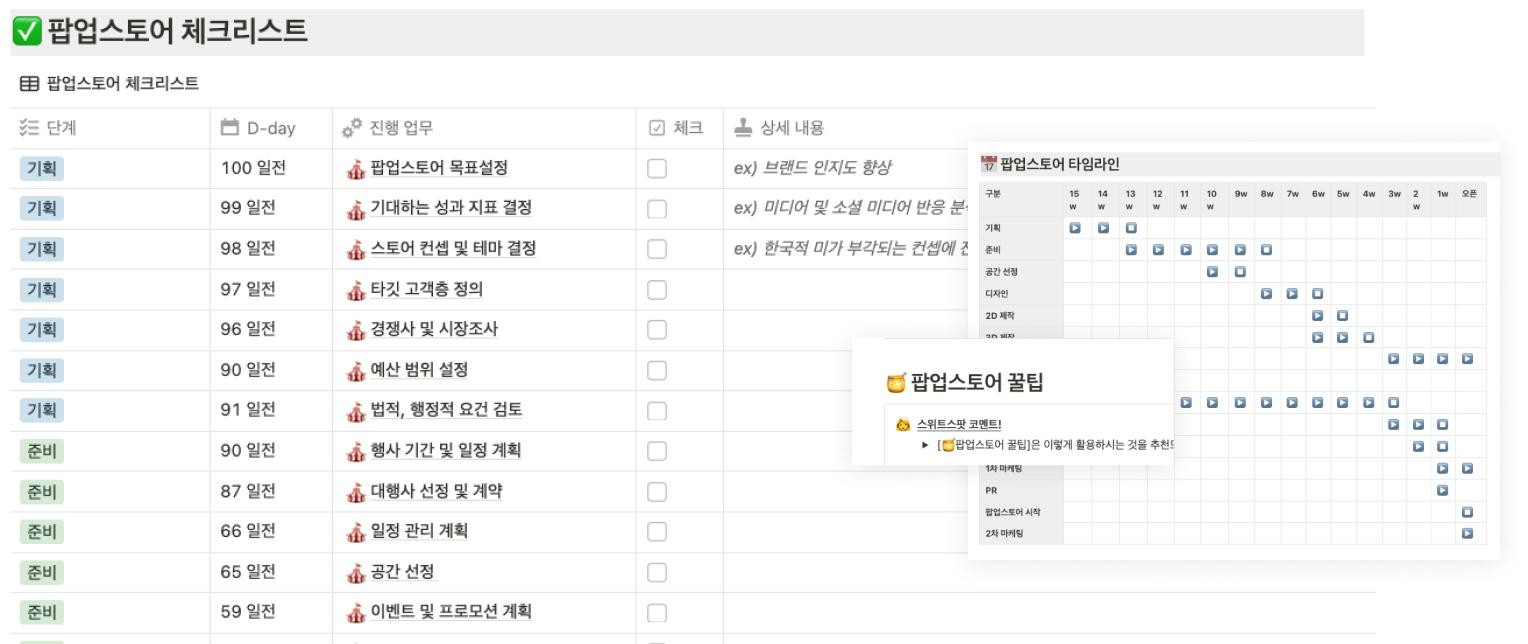Click the green check icon in the page title

point(25,33)
